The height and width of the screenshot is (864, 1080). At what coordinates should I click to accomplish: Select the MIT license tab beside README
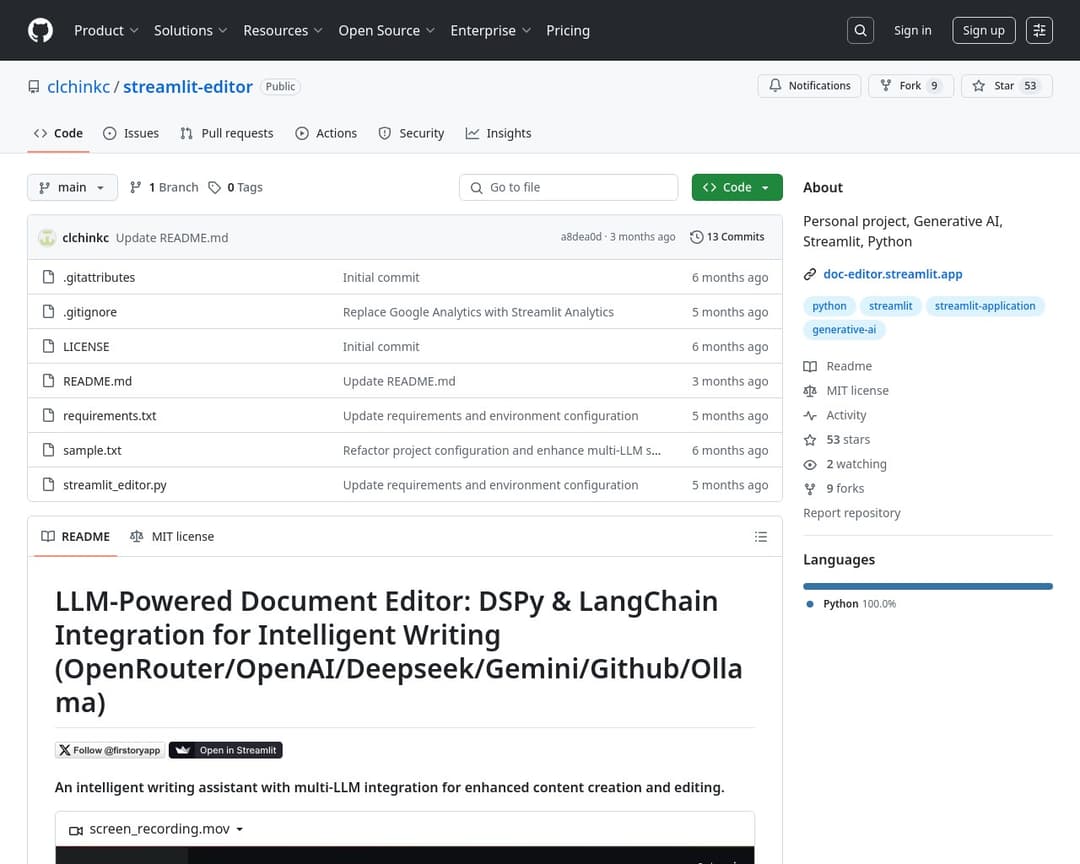172,537
